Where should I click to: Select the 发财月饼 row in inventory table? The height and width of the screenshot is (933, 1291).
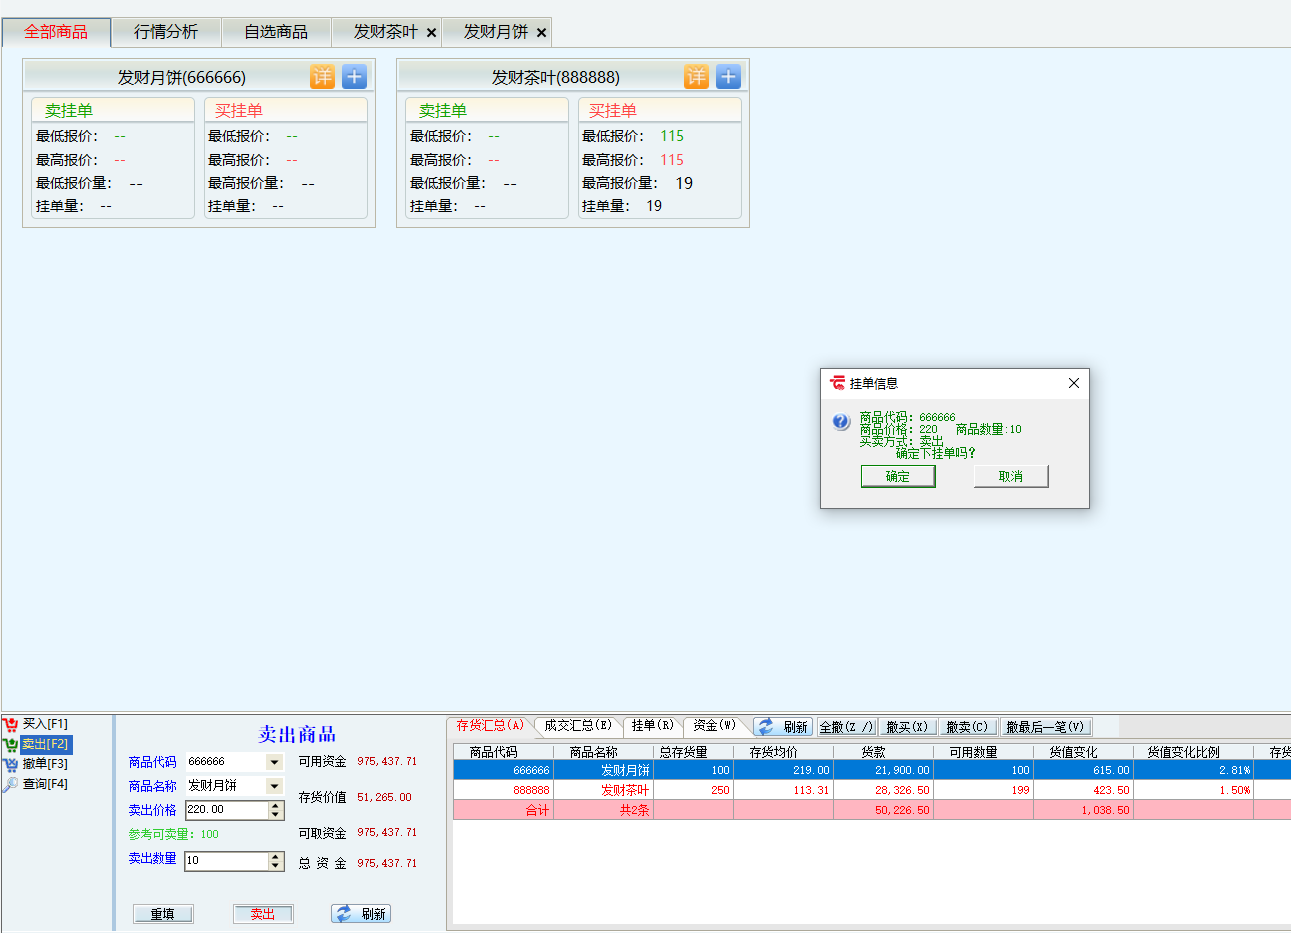pos(872,770)
